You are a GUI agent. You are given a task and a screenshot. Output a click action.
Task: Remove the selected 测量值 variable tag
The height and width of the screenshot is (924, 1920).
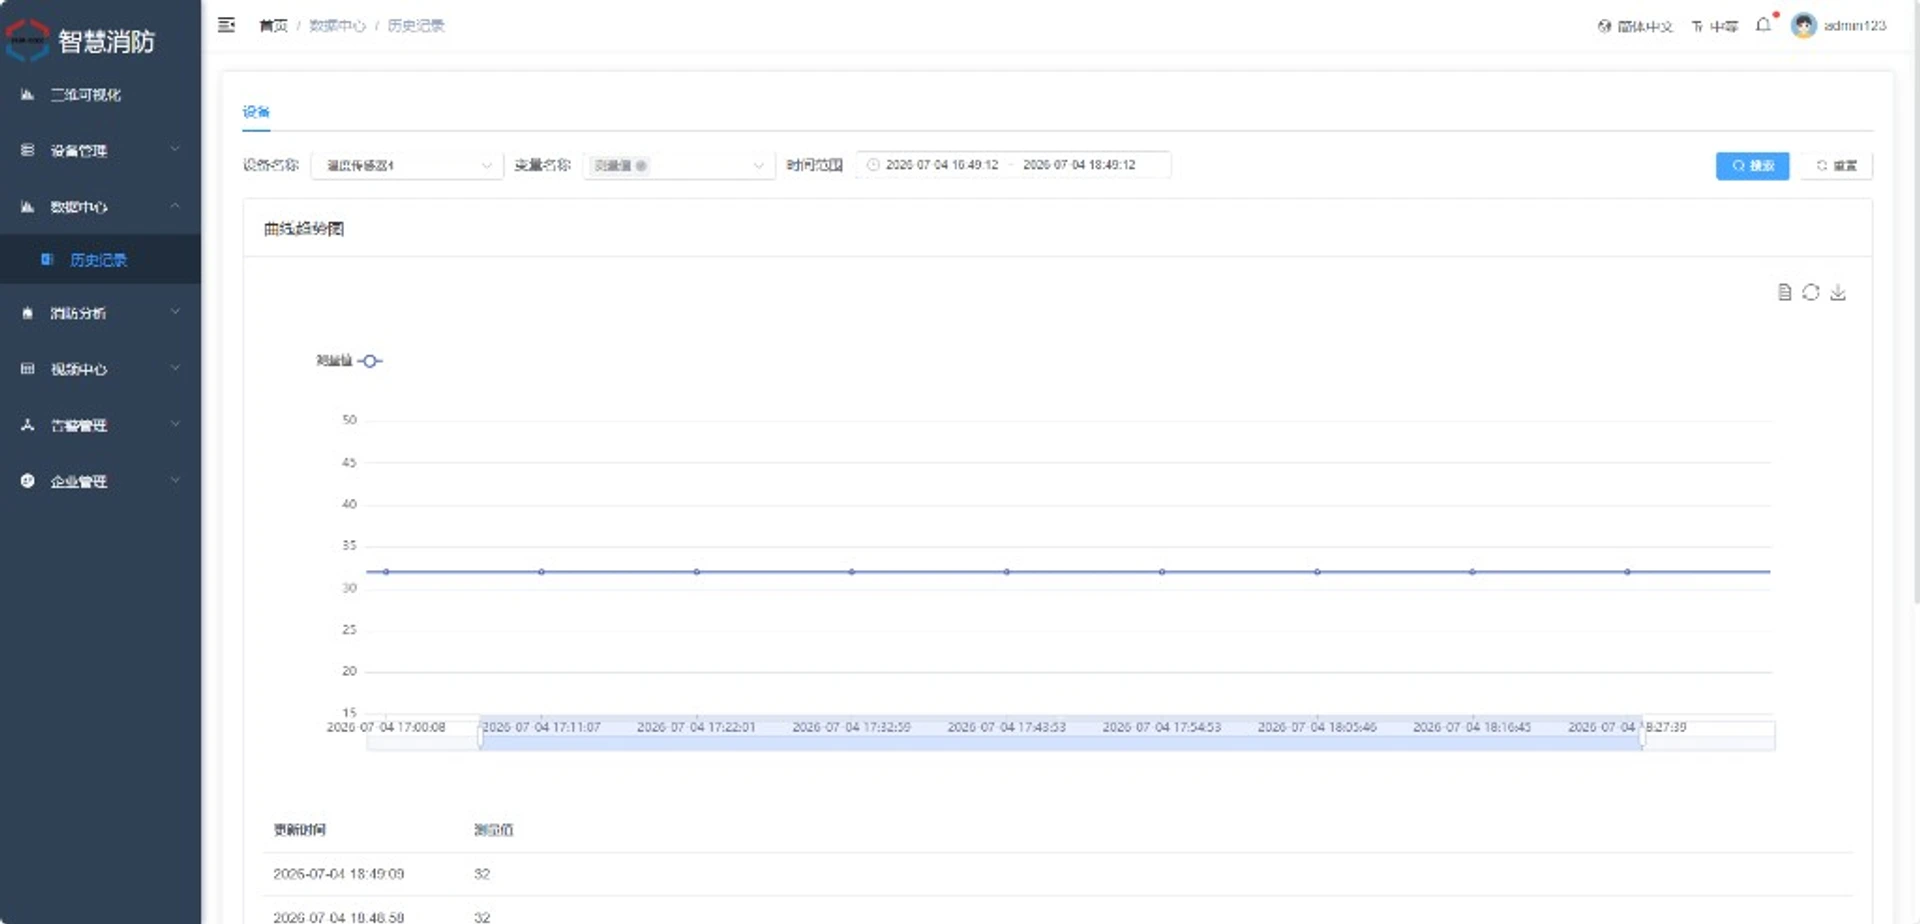(x=641, y=166)
